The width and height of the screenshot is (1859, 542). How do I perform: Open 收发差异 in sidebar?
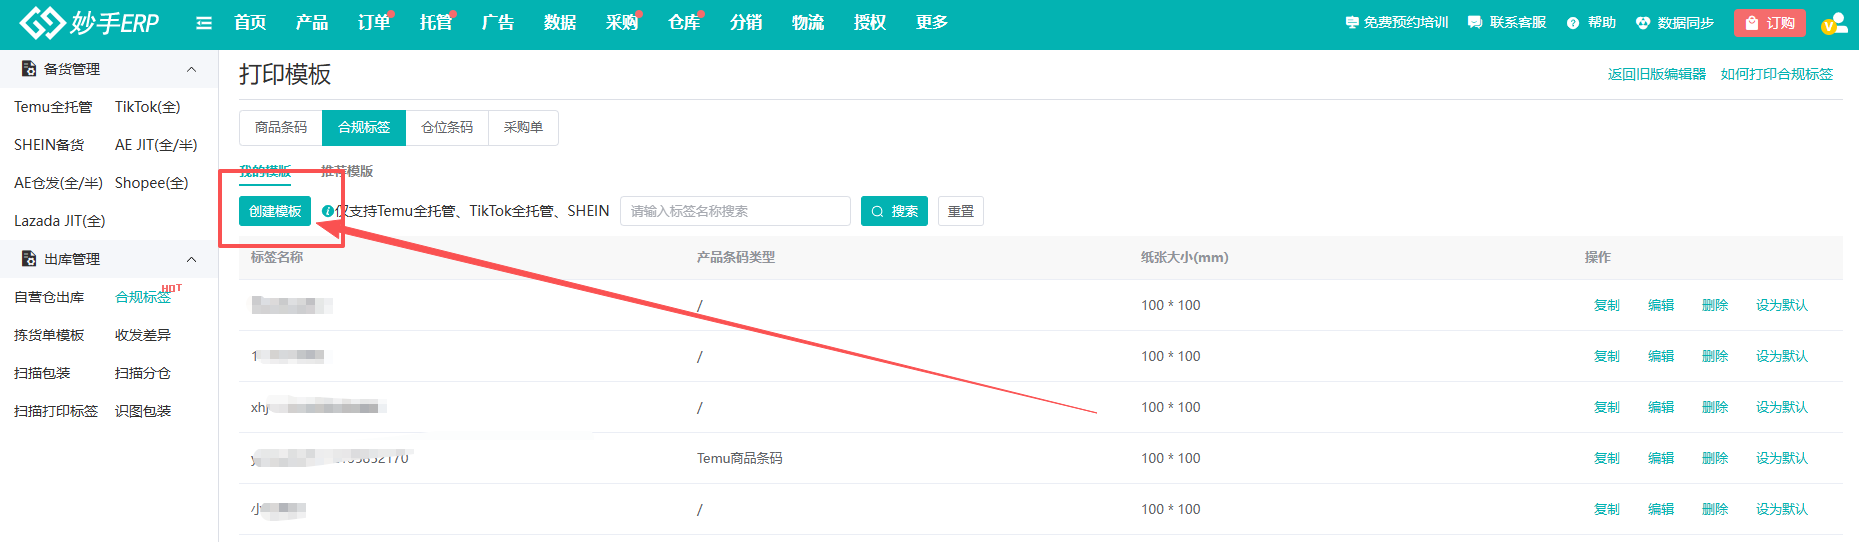143,335
